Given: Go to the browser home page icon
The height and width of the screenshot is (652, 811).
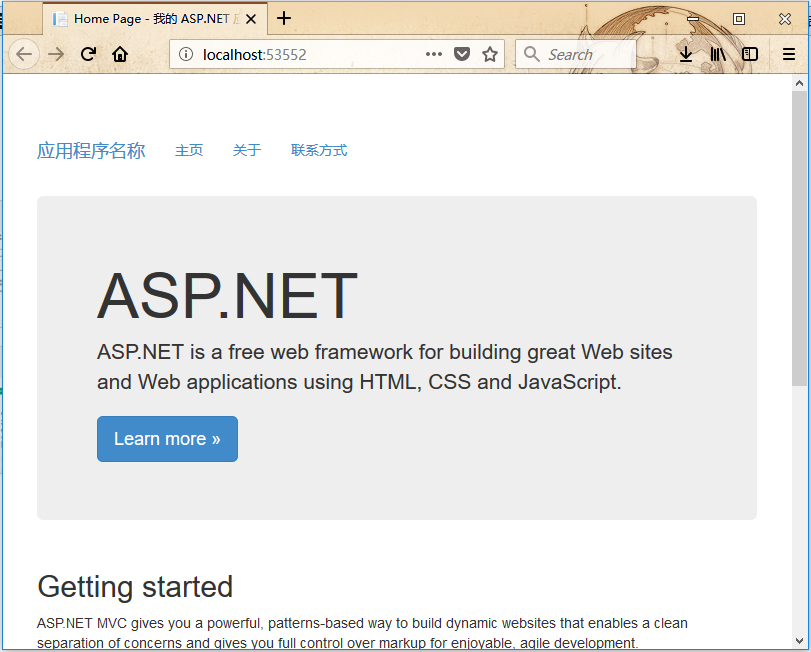Looking at the screenshot, I should pos(120,54).
